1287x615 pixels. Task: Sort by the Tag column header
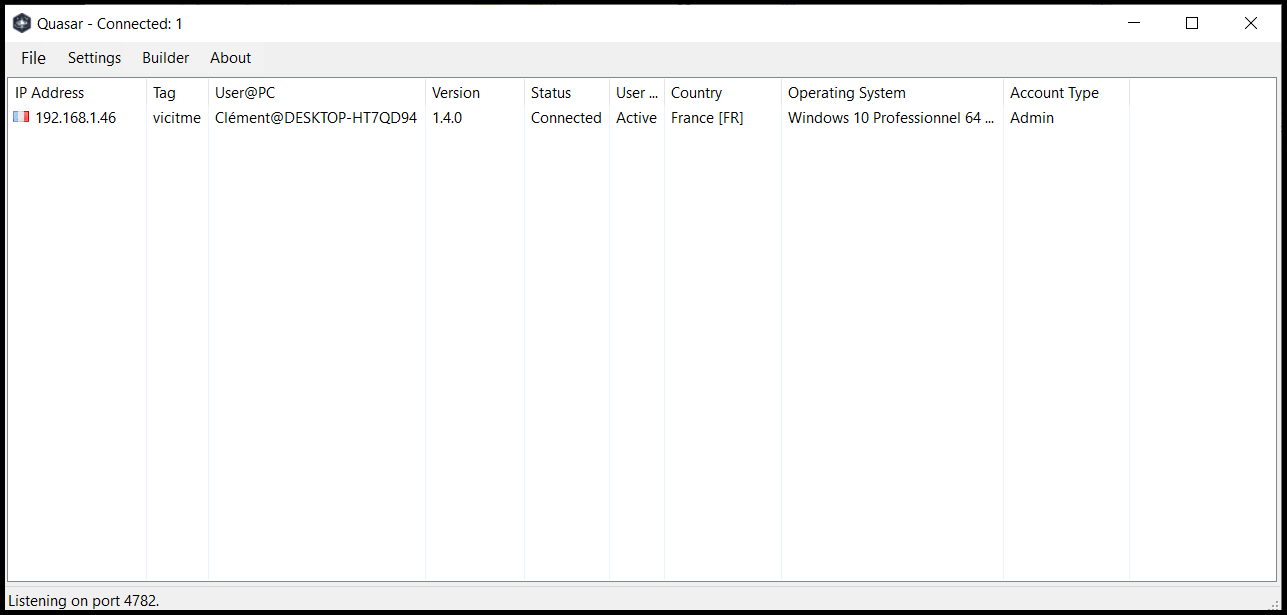tap(164, 93)
